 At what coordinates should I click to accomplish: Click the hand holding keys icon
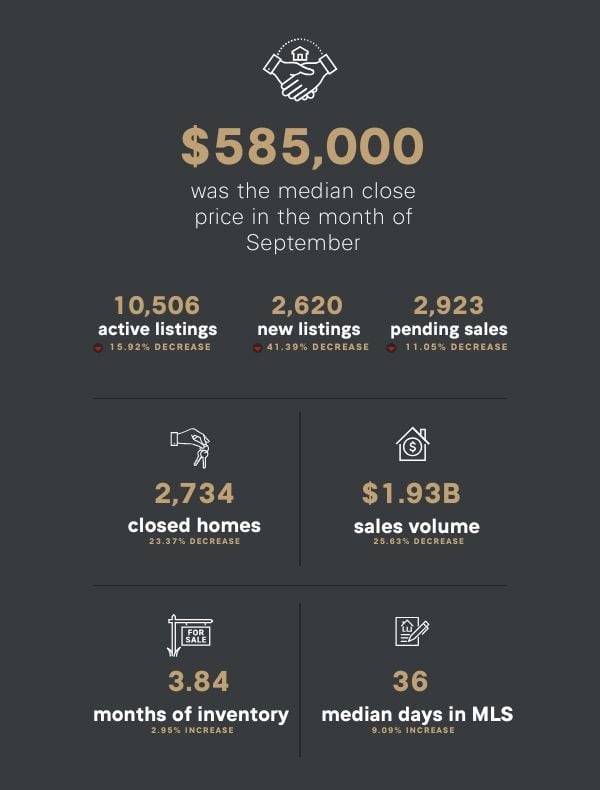coord(190,448)
